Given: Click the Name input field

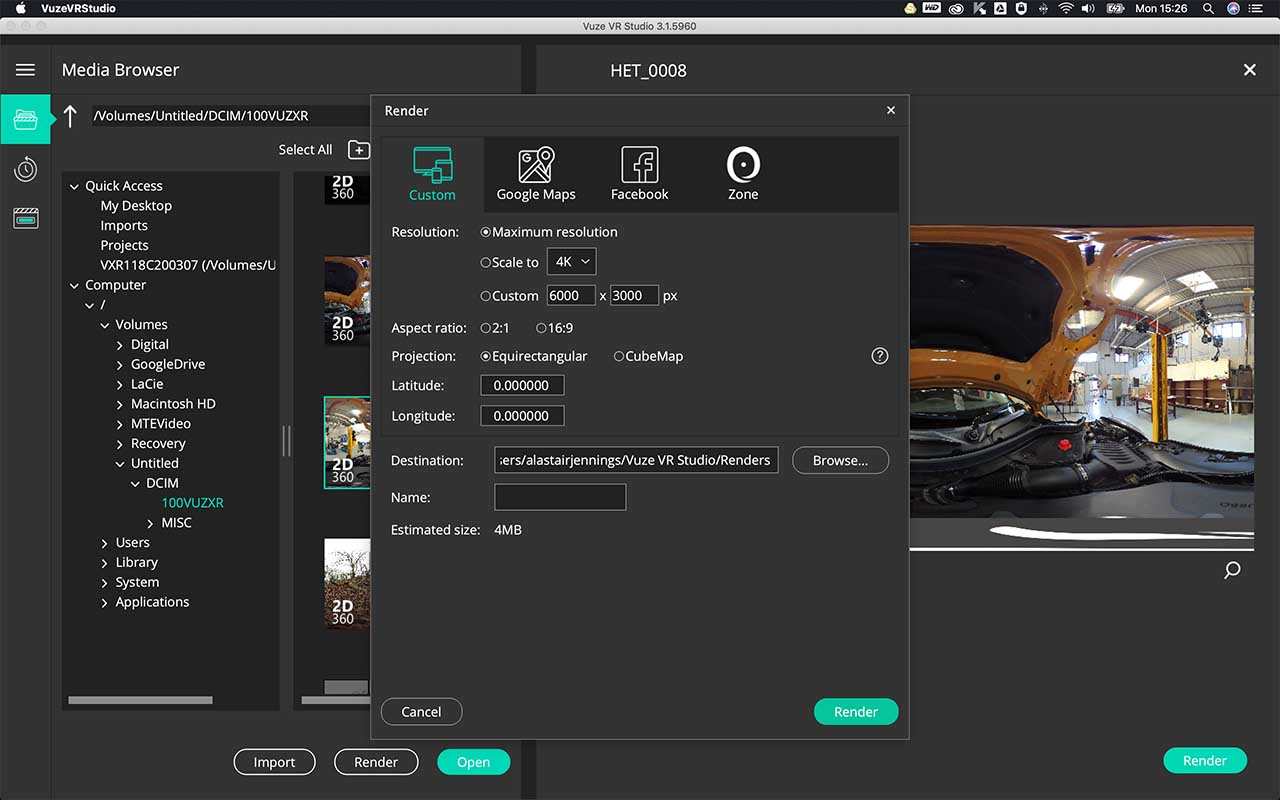Looking at the screenshot, I should 560,497.
